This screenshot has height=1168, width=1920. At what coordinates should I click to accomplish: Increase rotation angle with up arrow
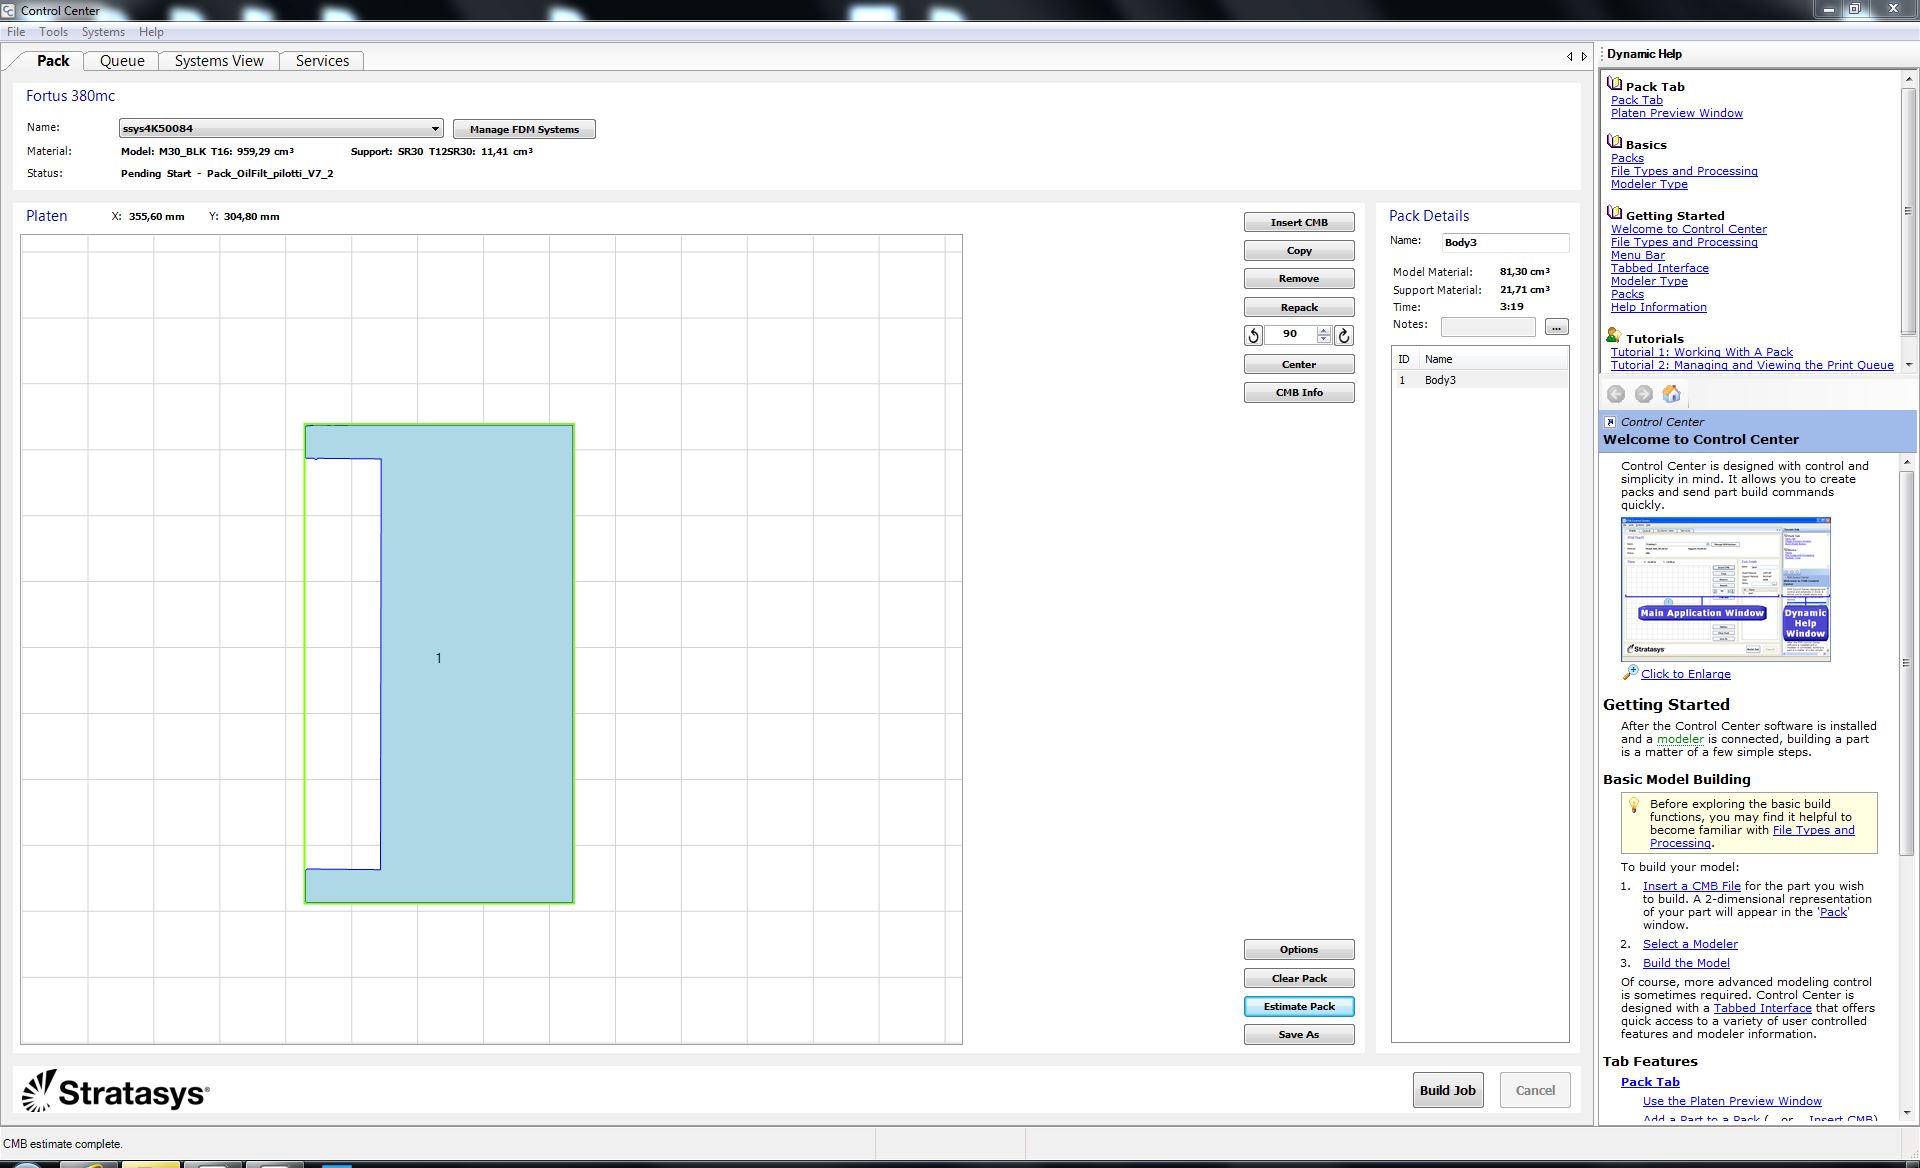(1324, 331)
